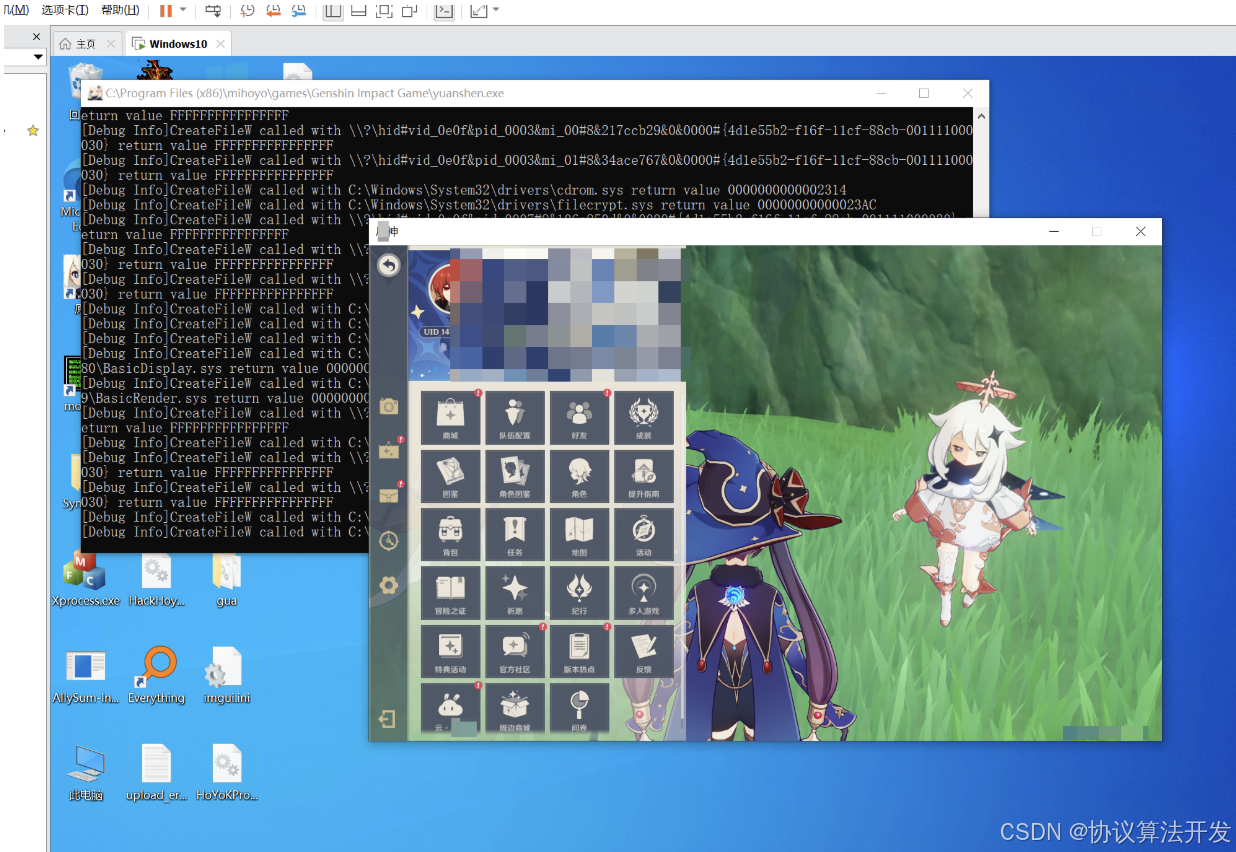Open the 祈愿 wish tile
Screen dimensions: 1236x852
[514, 591]
